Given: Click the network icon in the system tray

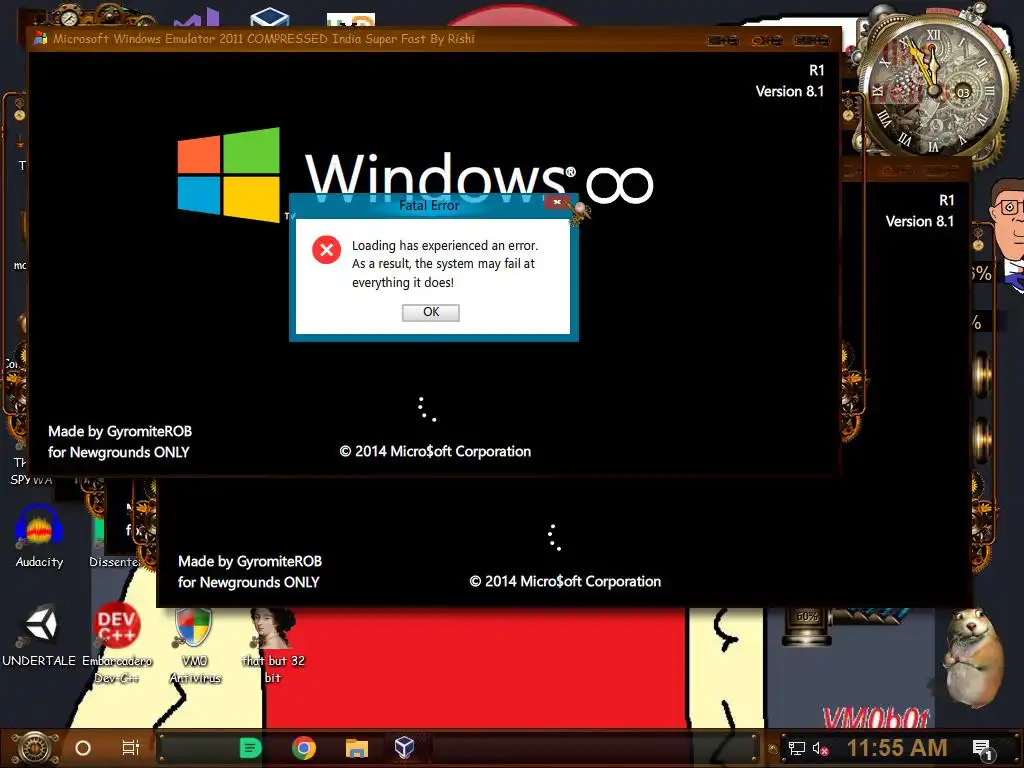Looking at the screenshot, I should (x=797, y=748).
